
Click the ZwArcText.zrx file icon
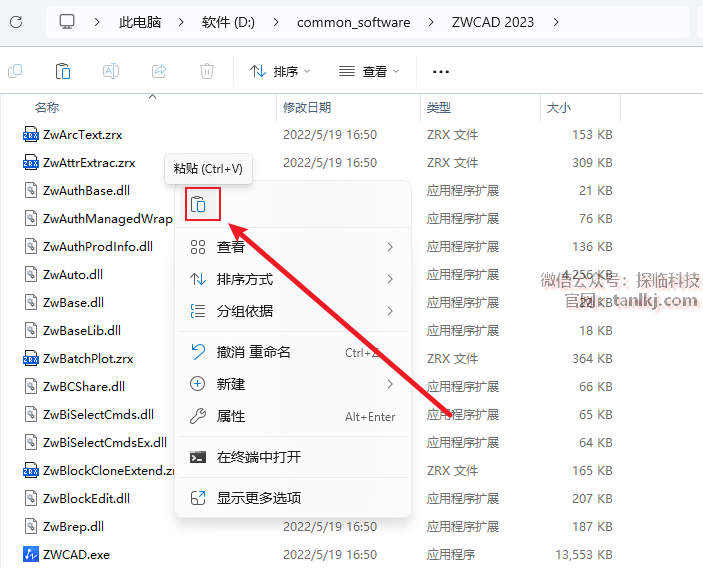30,135
